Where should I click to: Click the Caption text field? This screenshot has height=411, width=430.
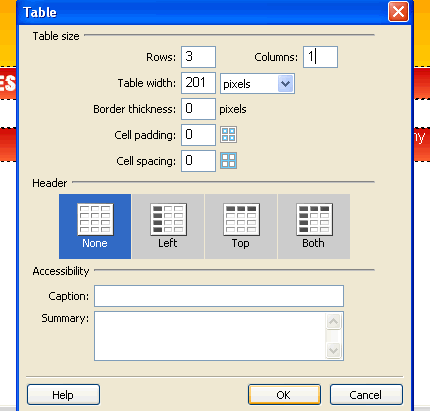click(219, 296)
